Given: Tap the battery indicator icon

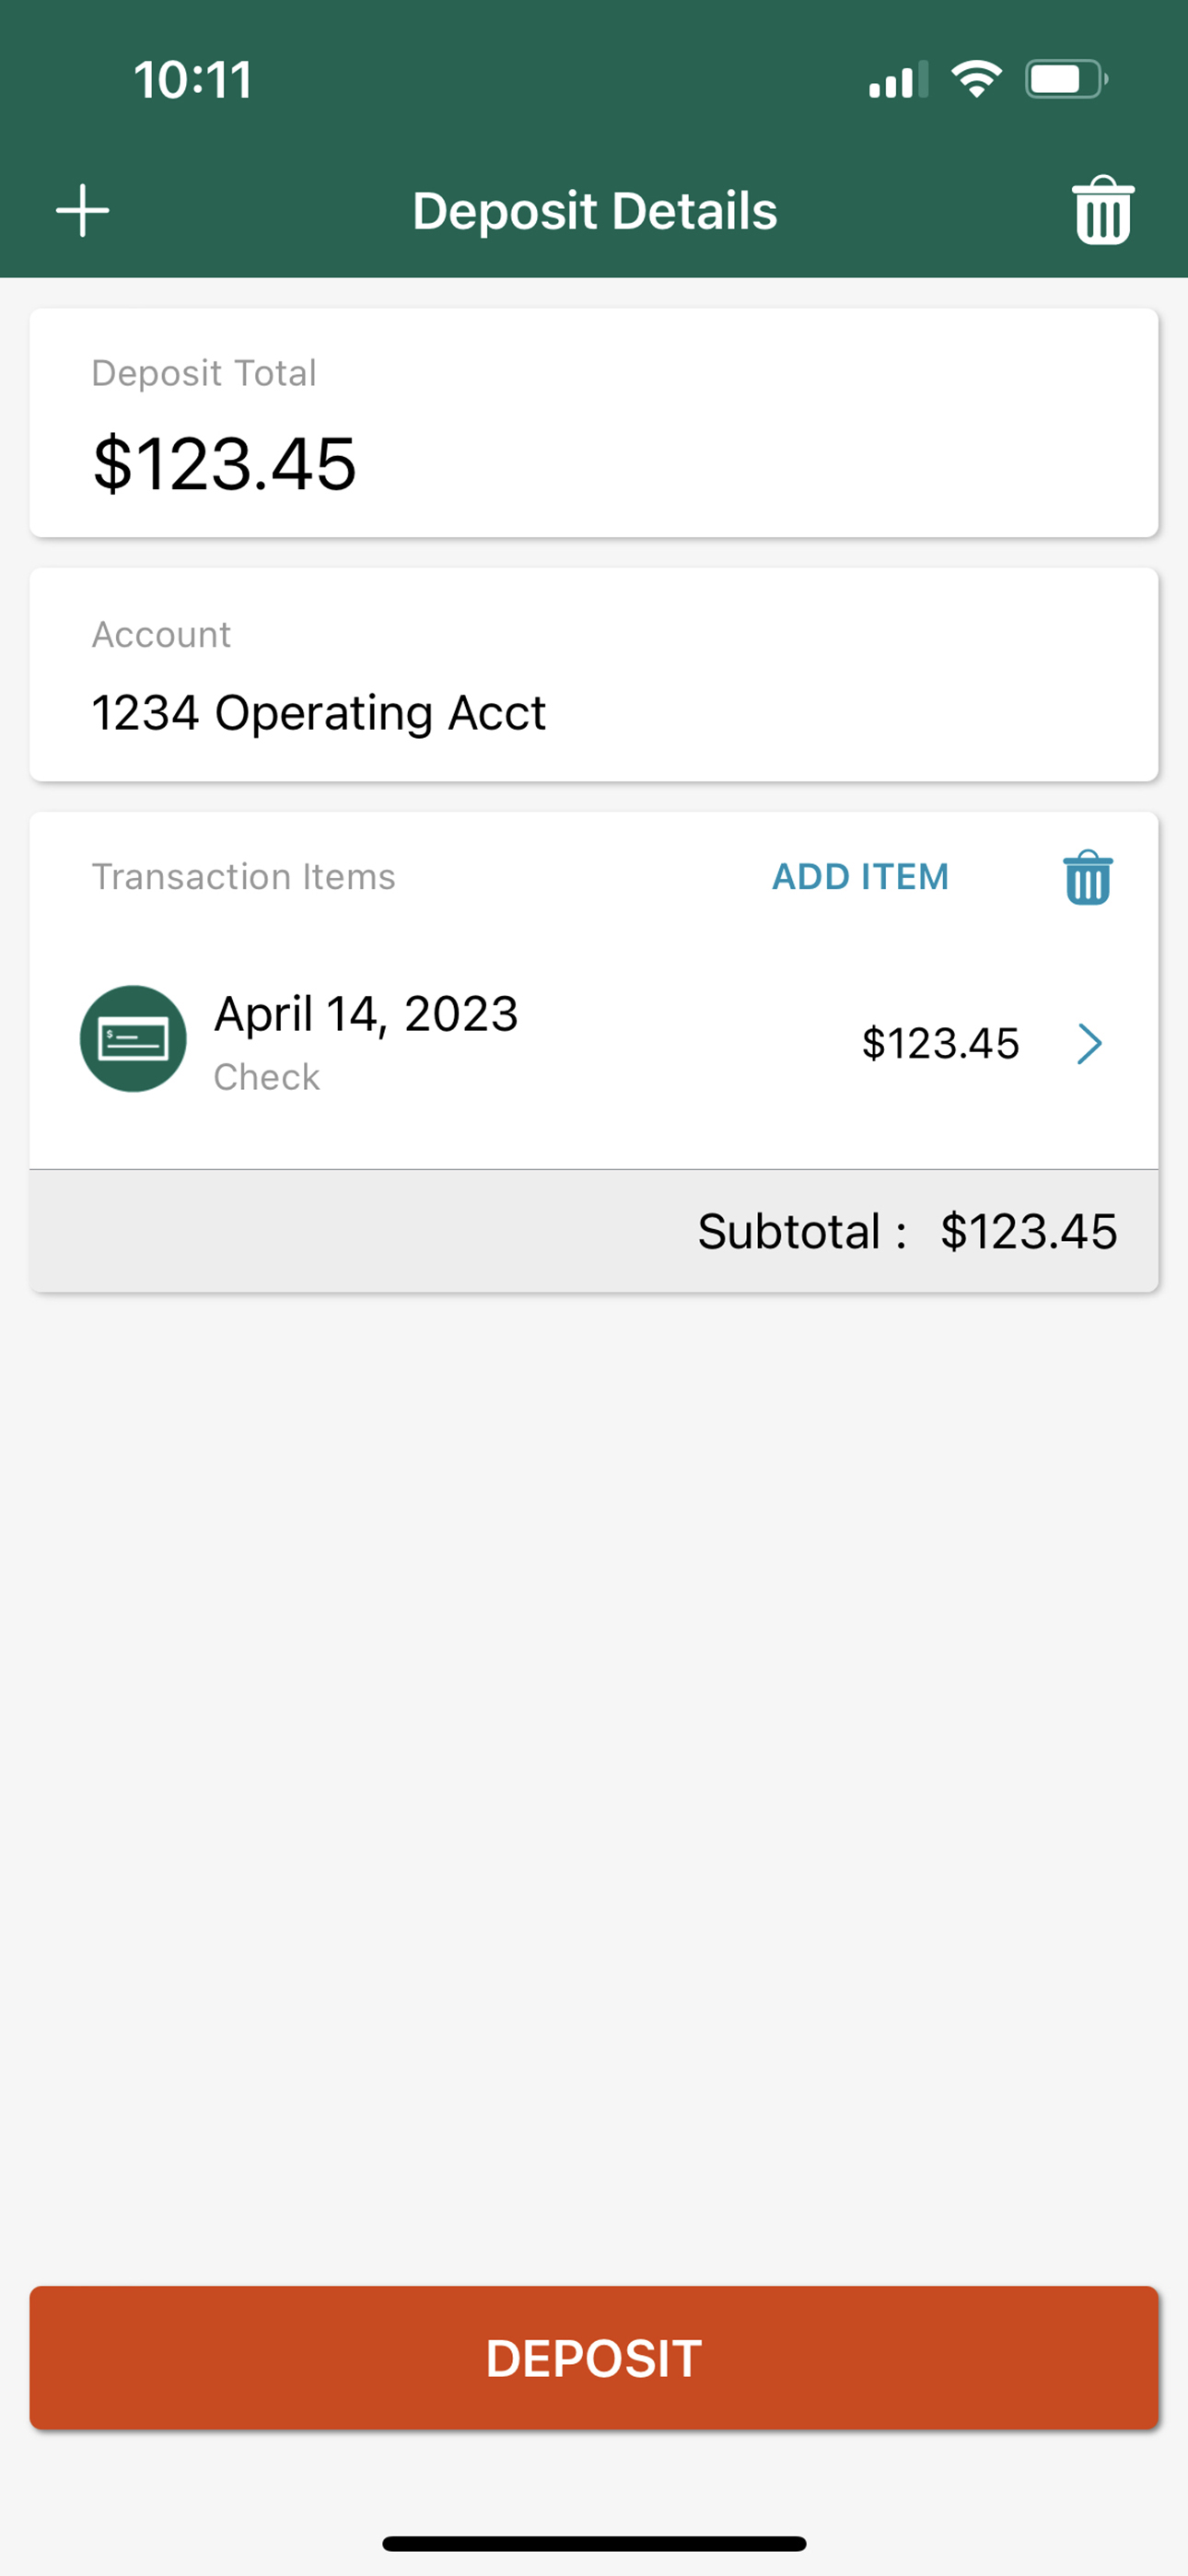Looking at the screenshot, I should (x=1066, y=79).
